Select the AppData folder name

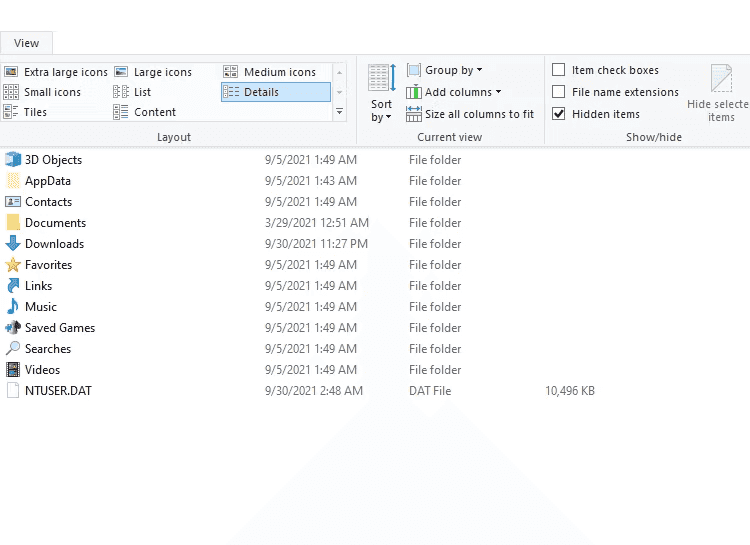48,181
